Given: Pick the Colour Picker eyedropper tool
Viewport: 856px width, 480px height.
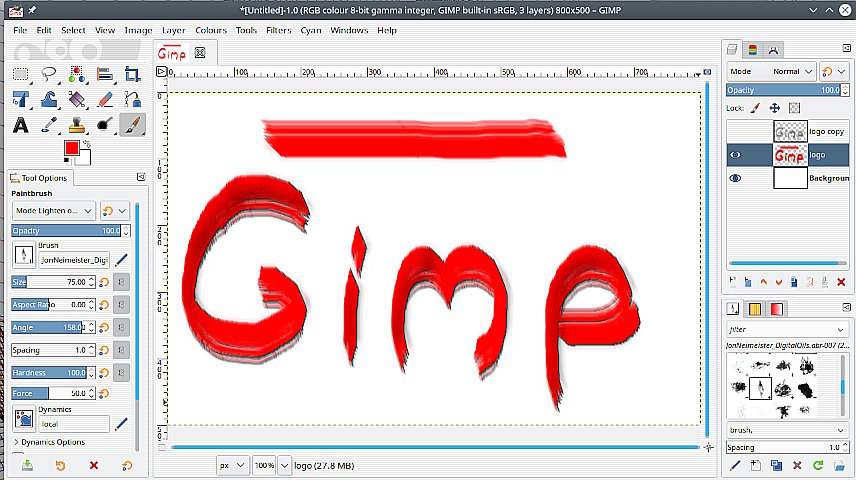Looking at the screenshot, I should (x=49, y=125).
